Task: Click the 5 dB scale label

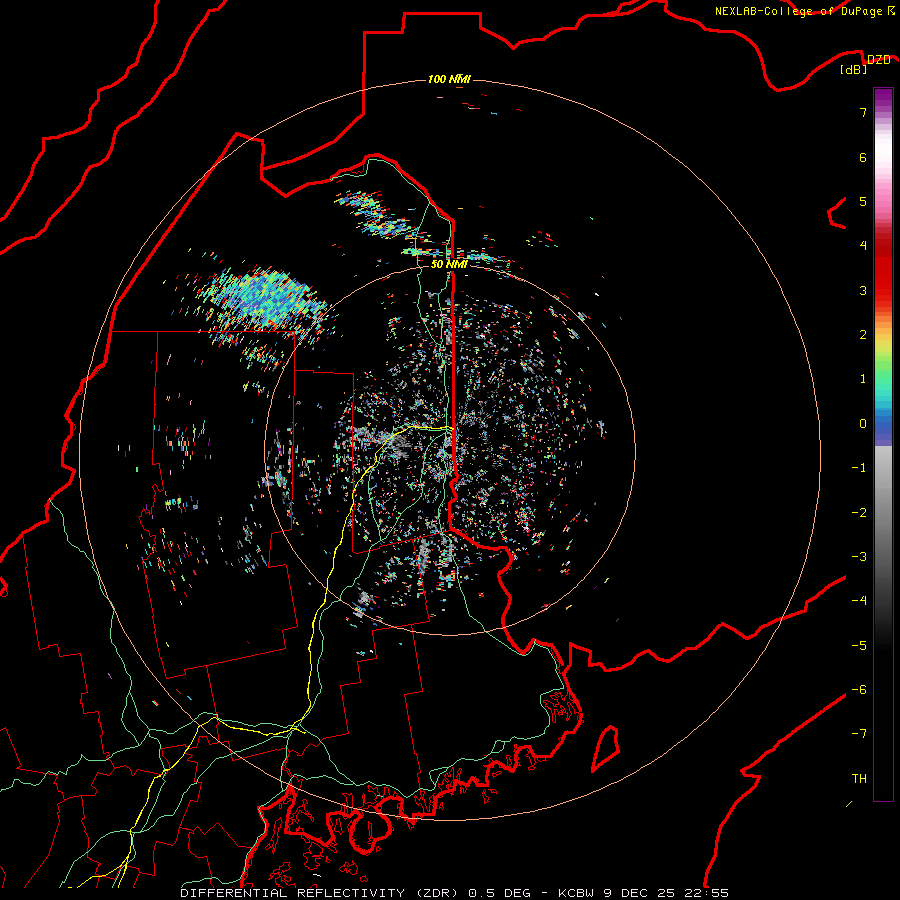Action: point(863,201)
